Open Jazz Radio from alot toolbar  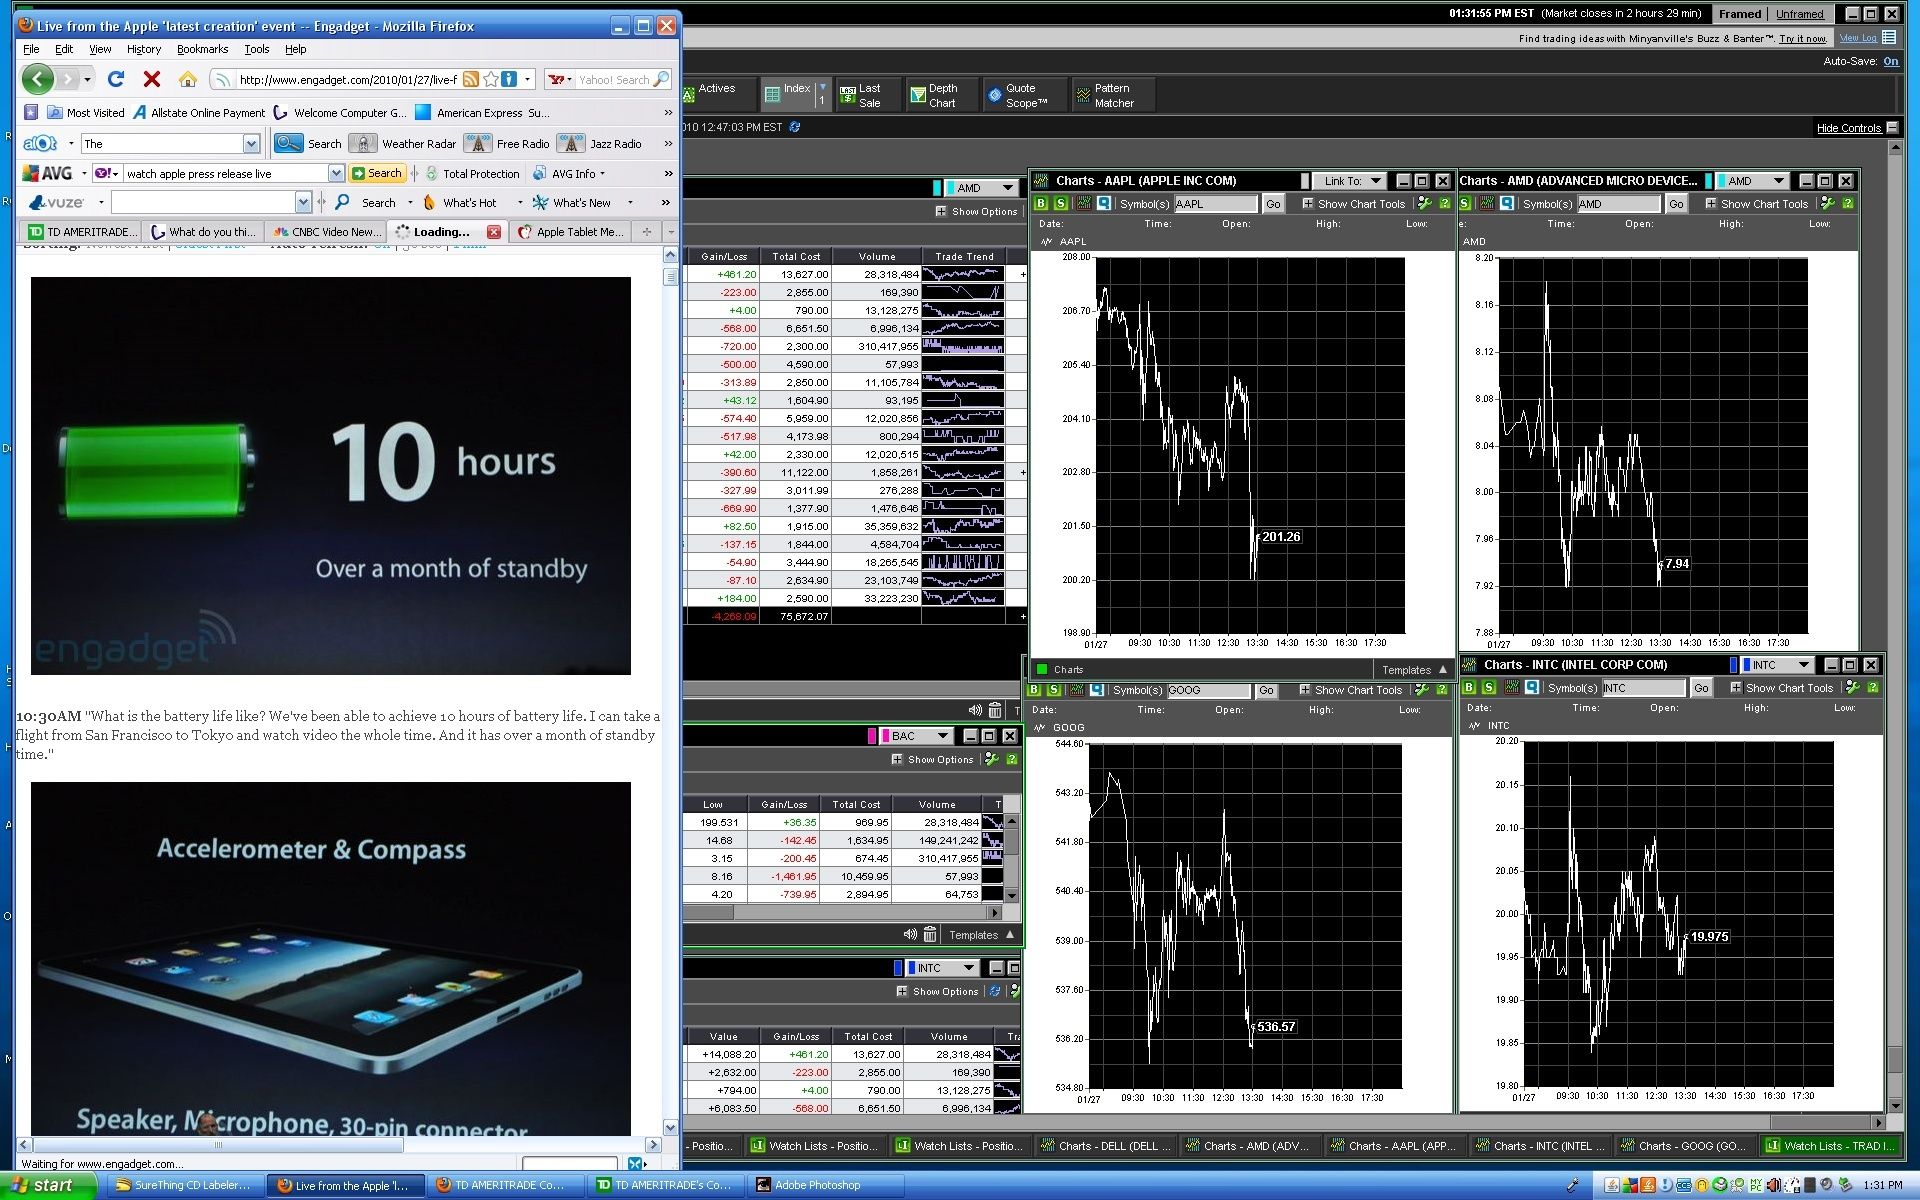601,144
